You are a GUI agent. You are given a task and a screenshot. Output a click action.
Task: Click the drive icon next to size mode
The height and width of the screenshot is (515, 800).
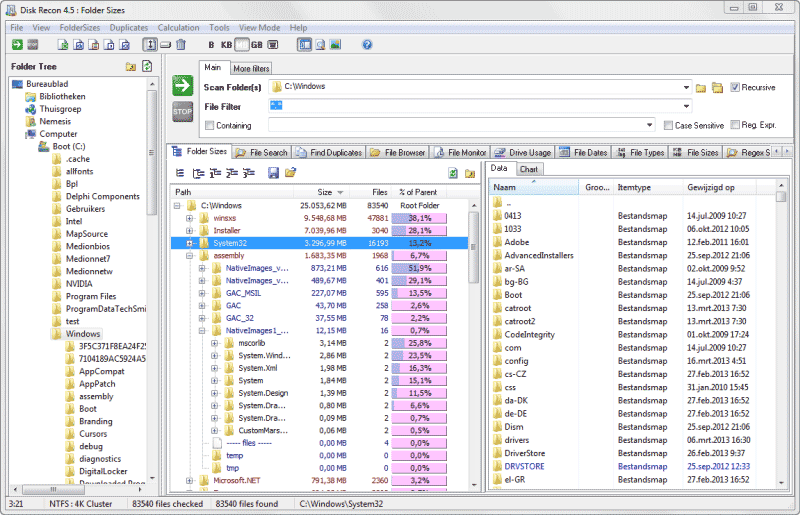165,45
